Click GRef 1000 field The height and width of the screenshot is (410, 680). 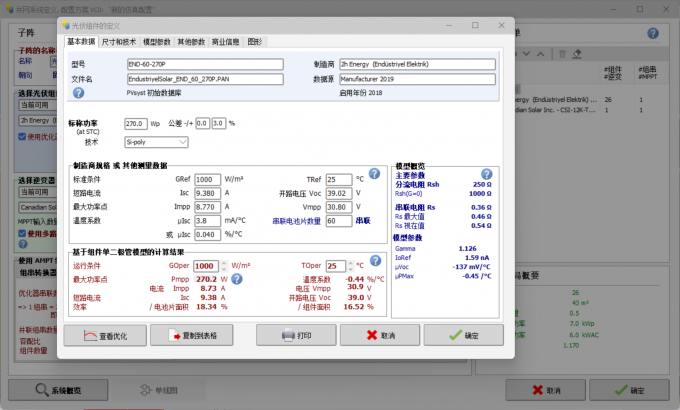pos(207,180)
